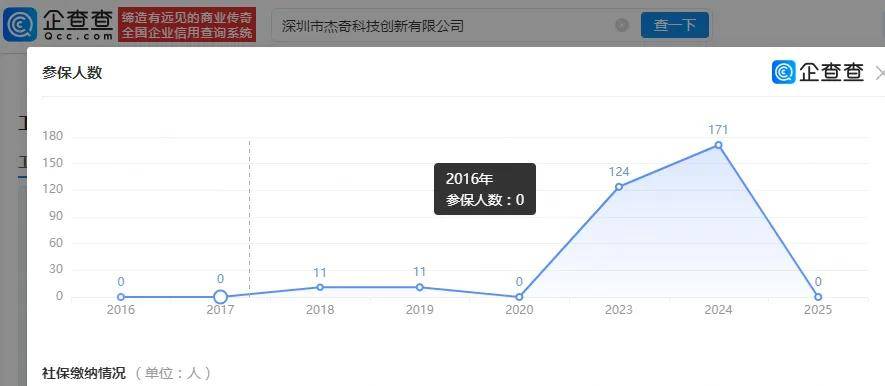Screen dimensions: 885x386
Task: Click the 171 value label above 2024
Action: (x=718, y=130)
